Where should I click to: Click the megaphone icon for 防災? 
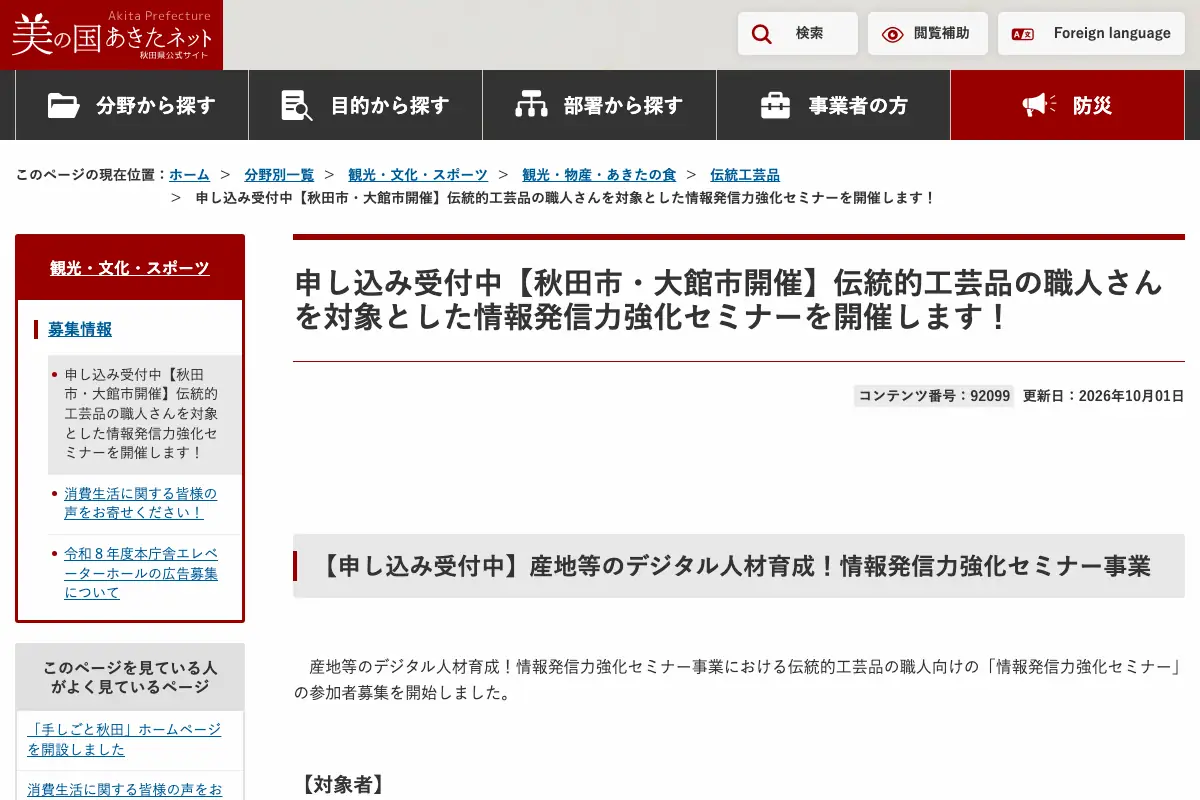[1039, 105]
